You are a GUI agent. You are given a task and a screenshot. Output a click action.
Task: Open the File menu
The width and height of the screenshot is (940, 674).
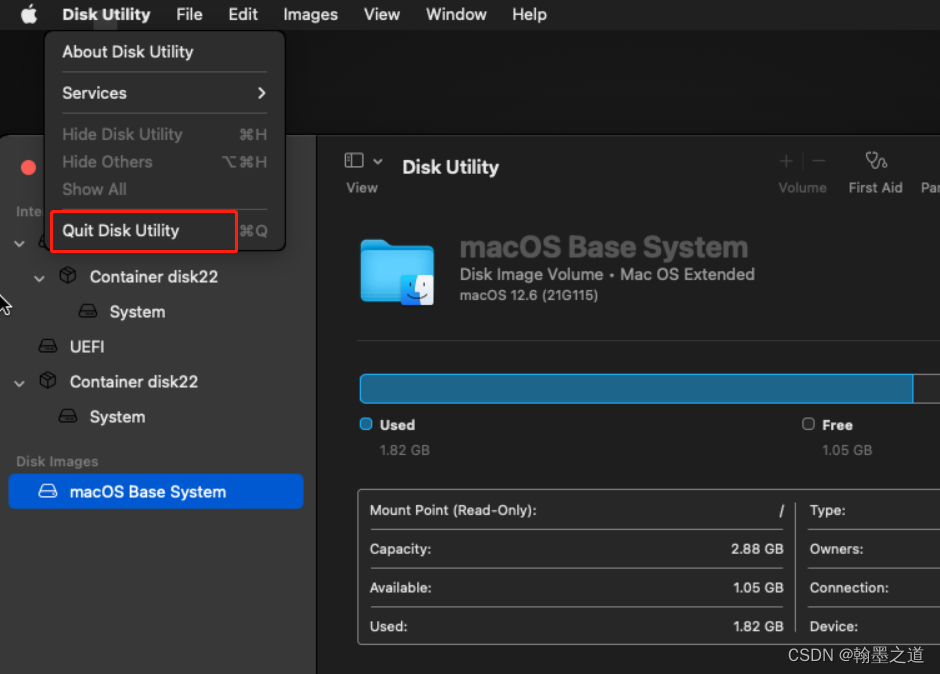point(189,14)
